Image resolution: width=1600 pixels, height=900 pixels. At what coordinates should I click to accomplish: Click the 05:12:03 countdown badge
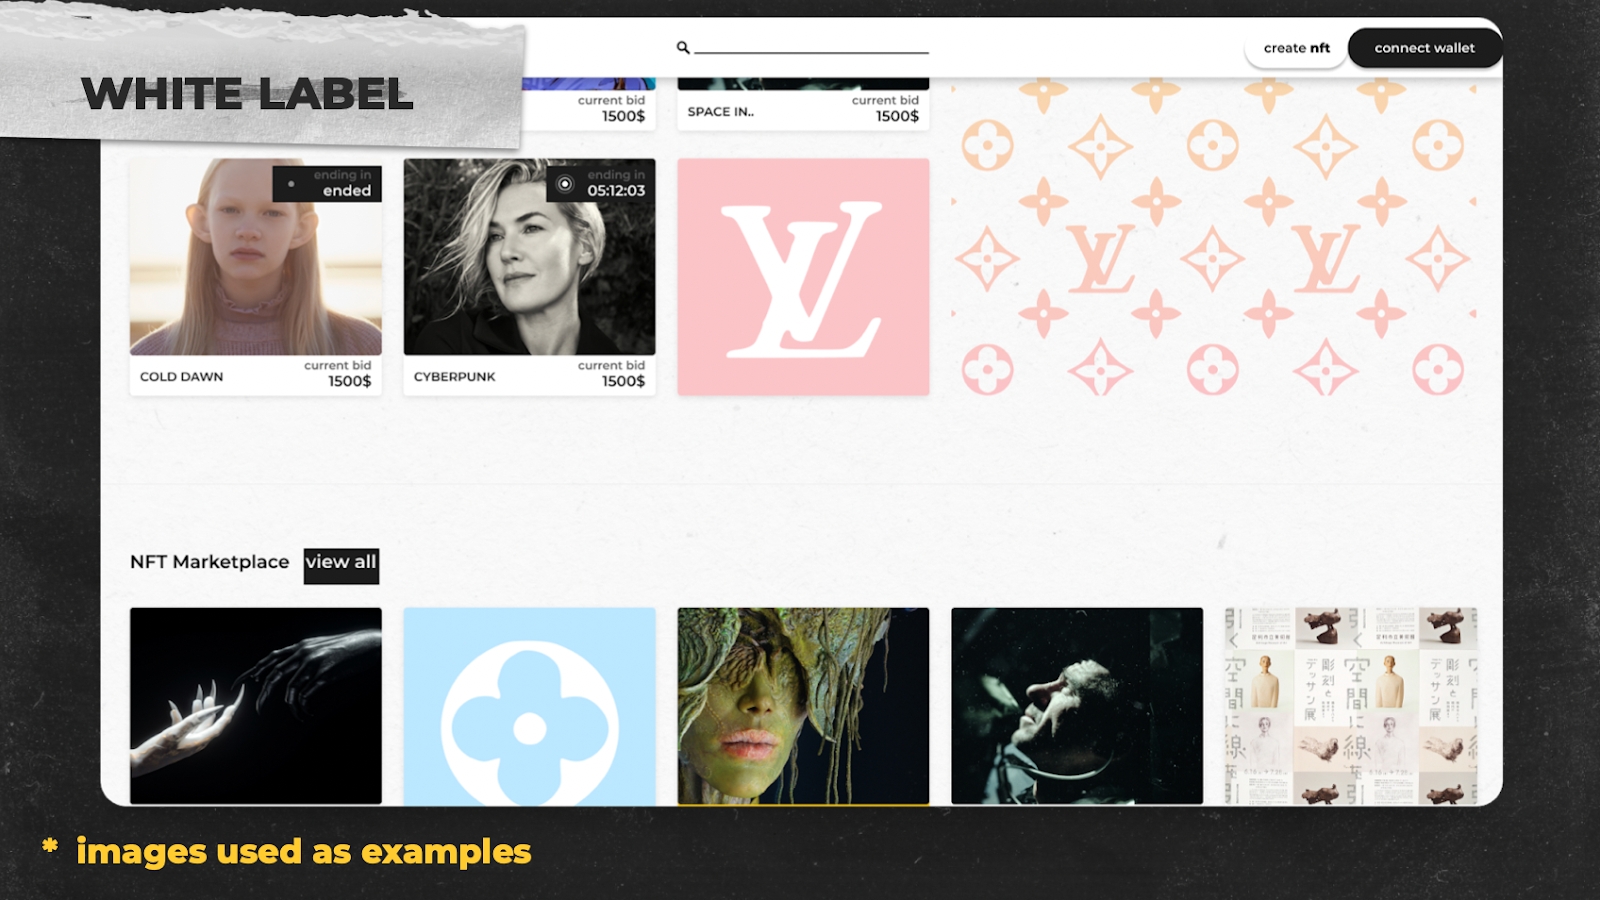(601, 184)
